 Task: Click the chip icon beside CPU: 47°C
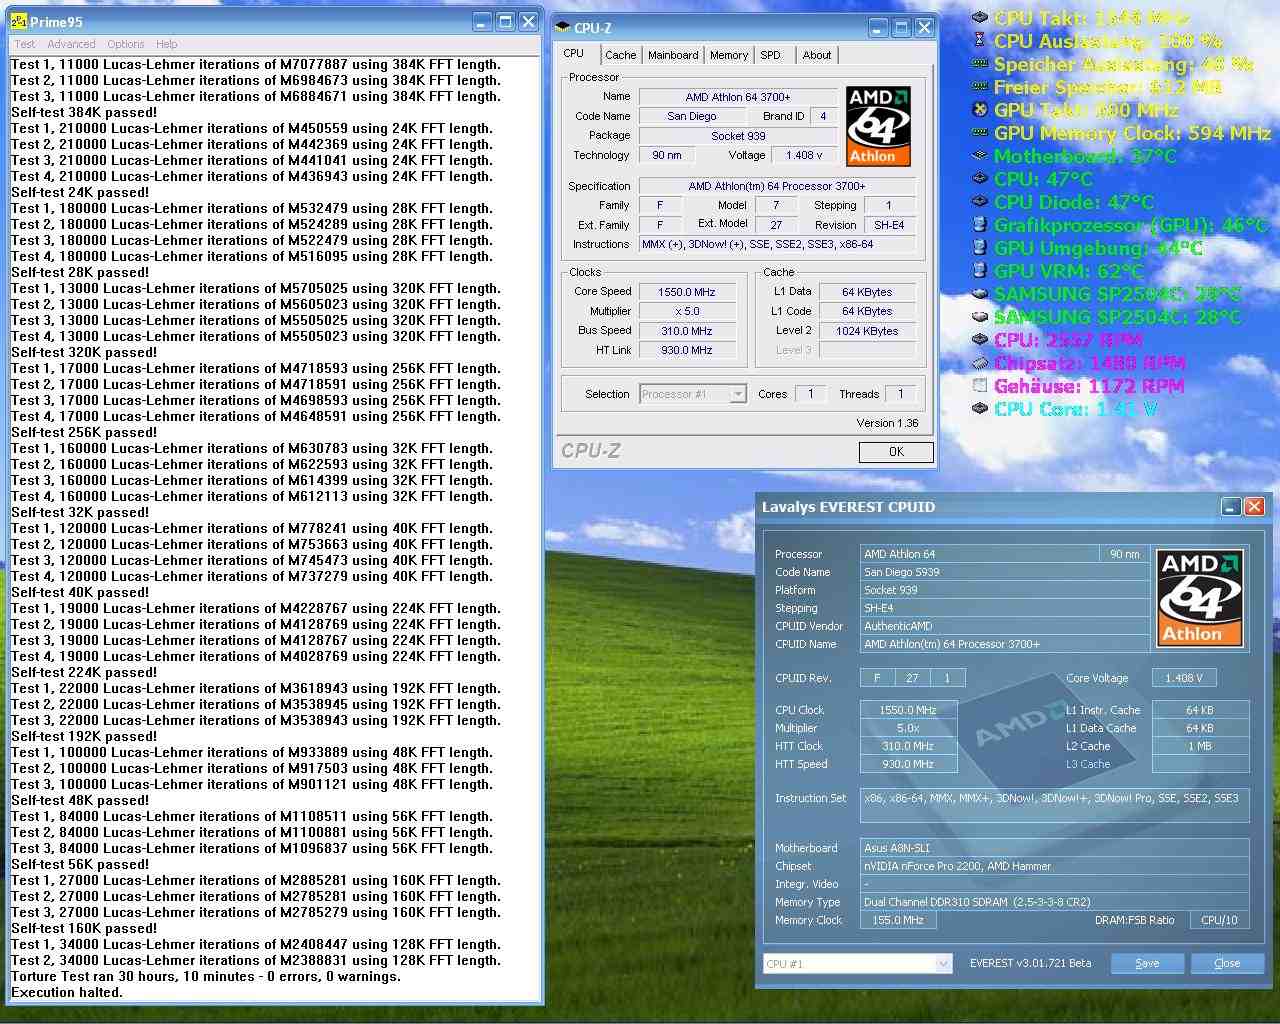(980, 179)
